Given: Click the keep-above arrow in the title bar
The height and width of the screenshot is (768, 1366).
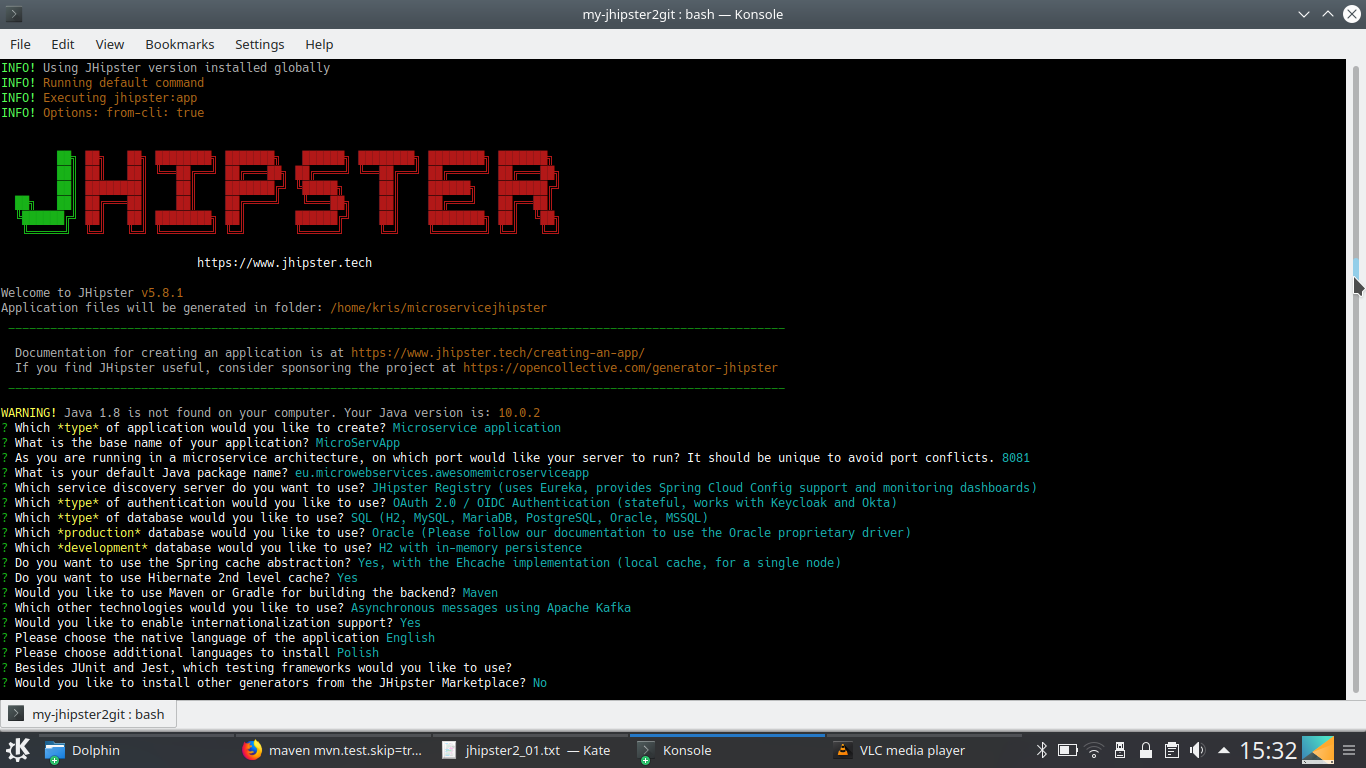Looking at the screenshot, I should [1327, 14].
